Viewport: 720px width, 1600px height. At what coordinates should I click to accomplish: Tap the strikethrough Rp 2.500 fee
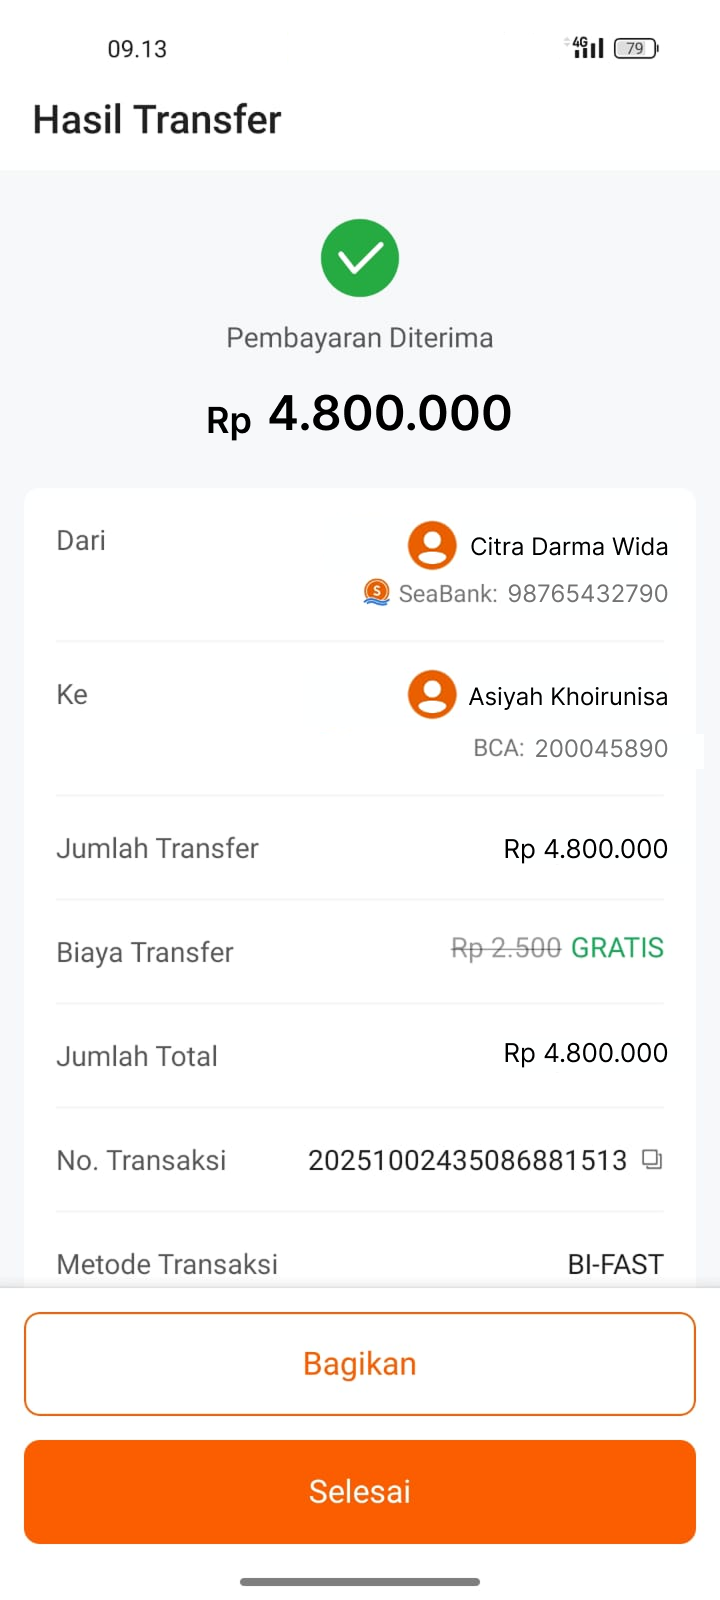(x=506, y=948)
